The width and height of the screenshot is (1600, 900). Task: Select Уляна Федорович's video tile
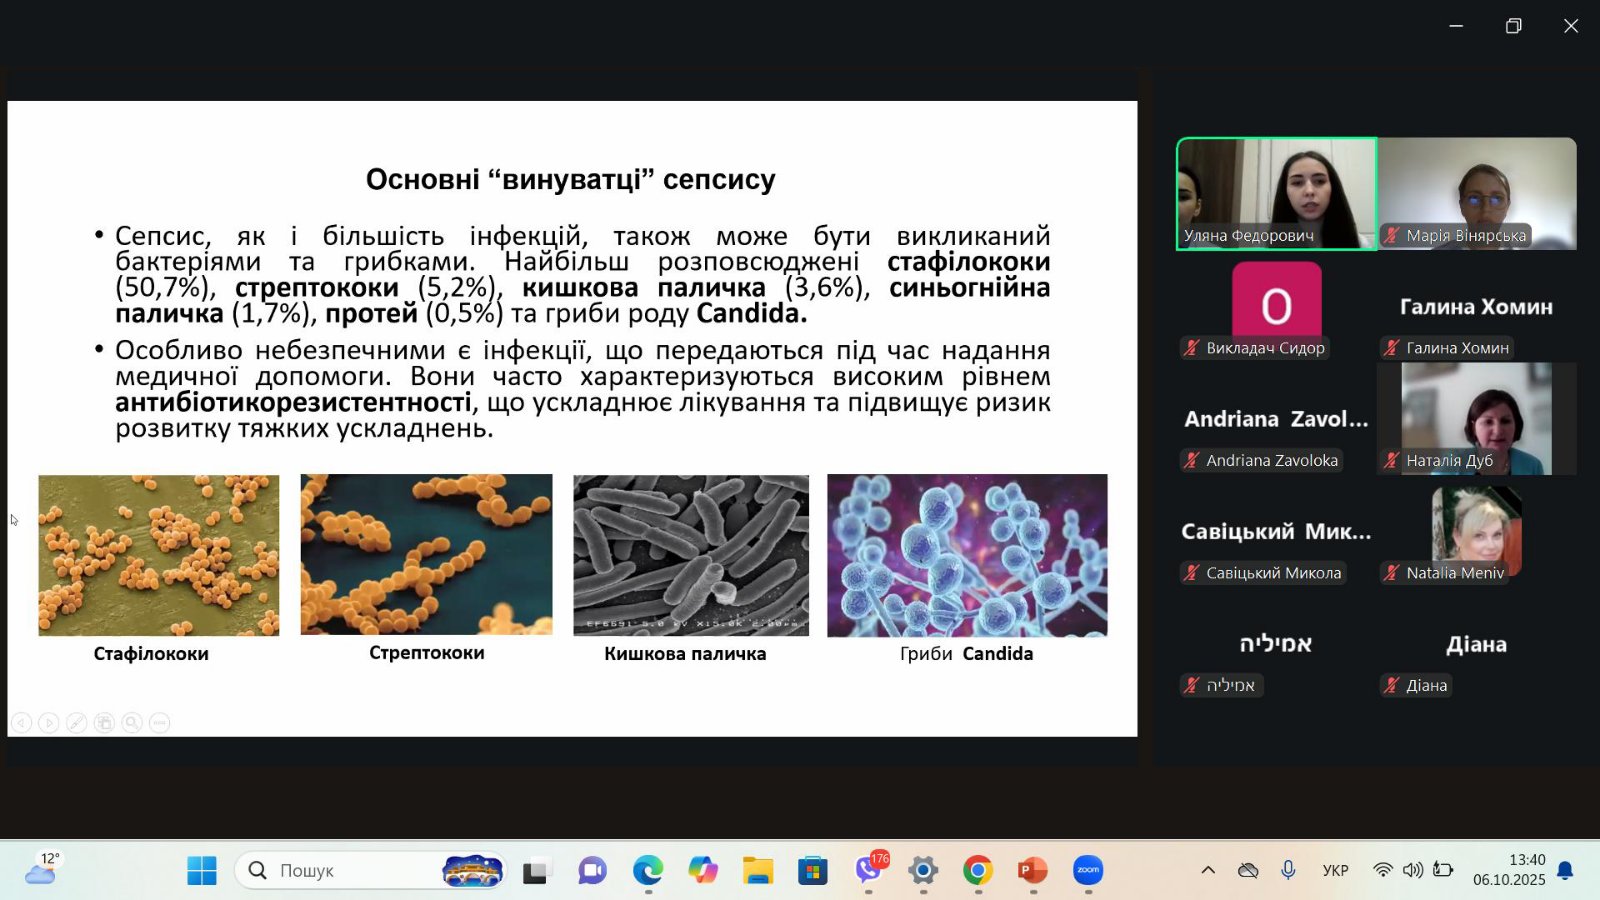(x=1276, y=193)
